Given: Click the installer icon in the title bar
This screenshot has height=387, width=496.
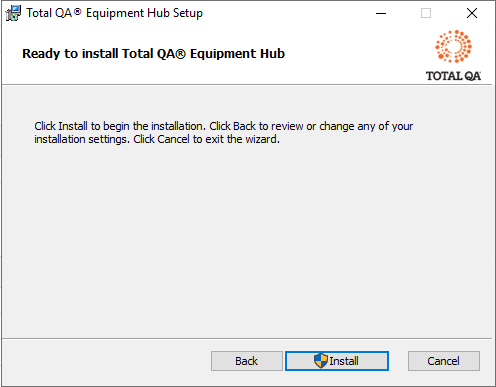Looking at the screenshot, I should point(13,13).
